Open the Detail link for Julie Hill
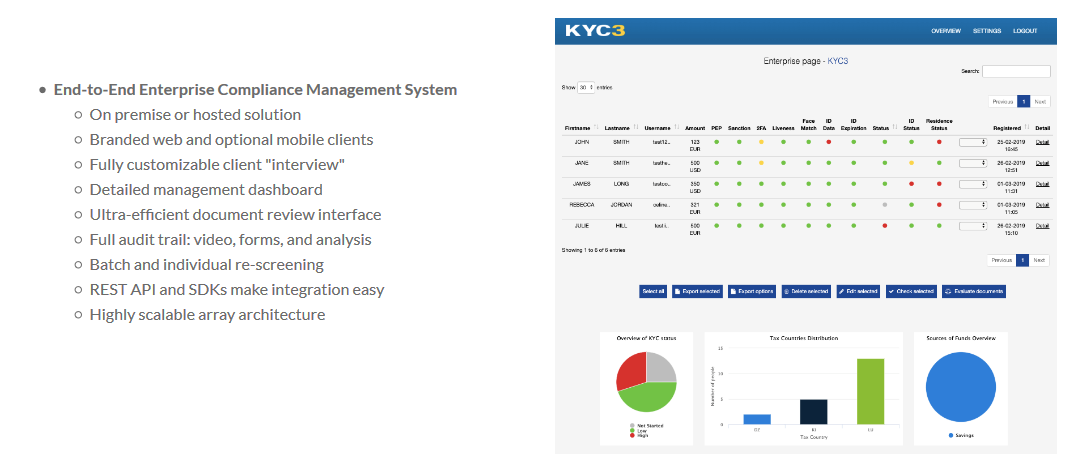Viewport: 1074px width, 471px height. pyautogui.click(x=1042, y=225)
